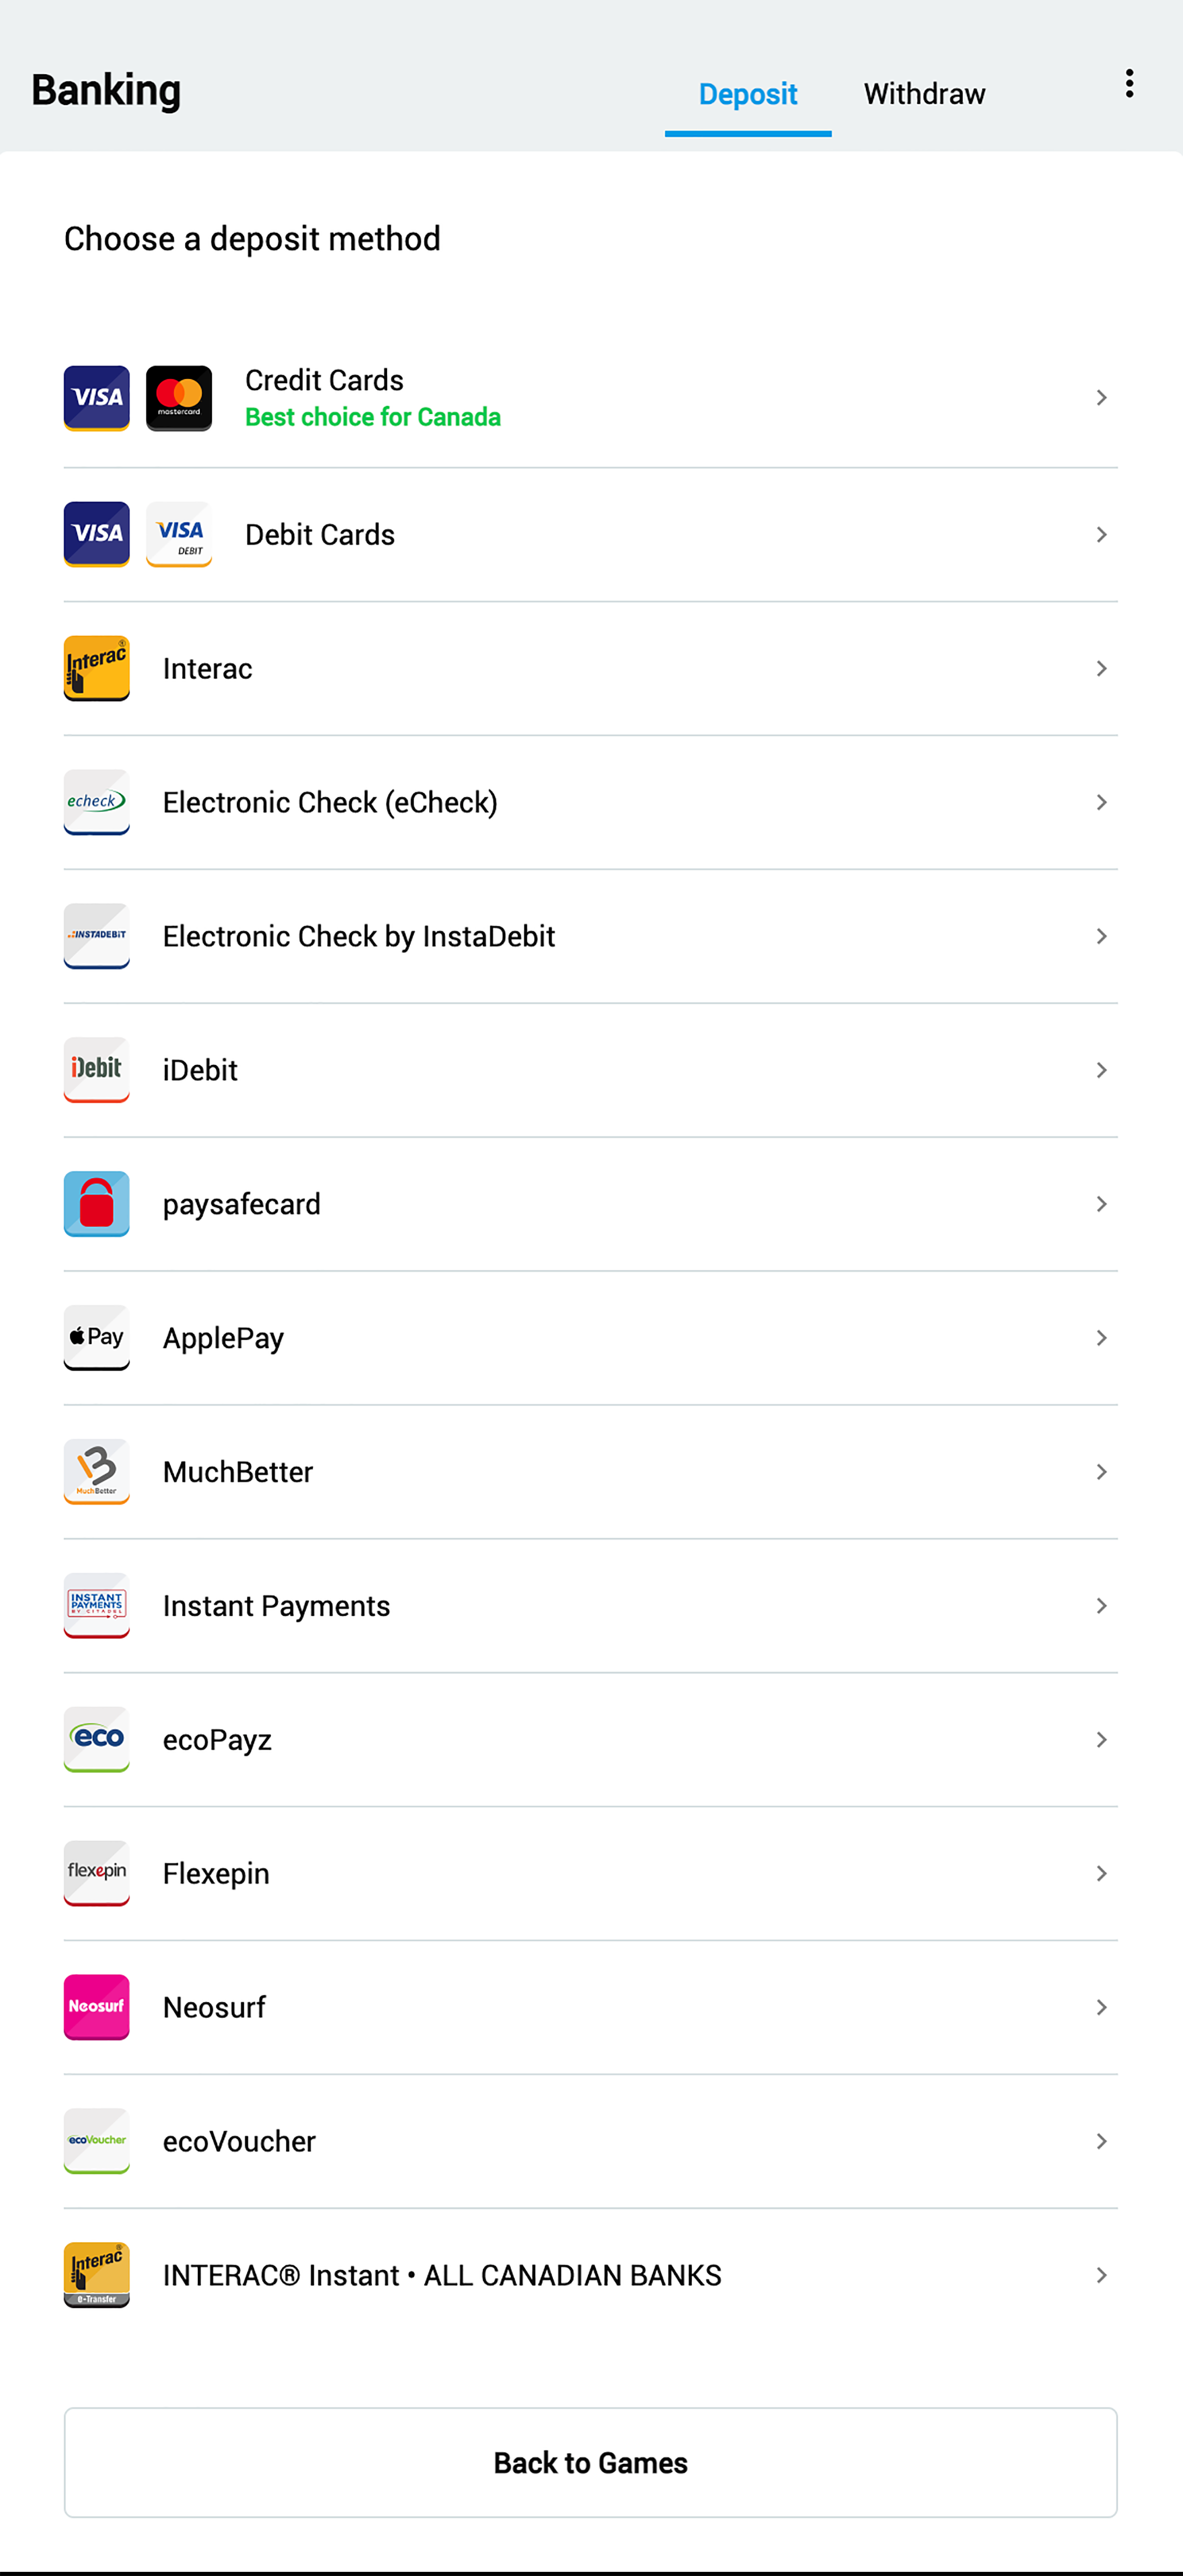Open the three-dot overflow menu
The width and height of the screenshot is (1183, 2576).
(1129, 84)
